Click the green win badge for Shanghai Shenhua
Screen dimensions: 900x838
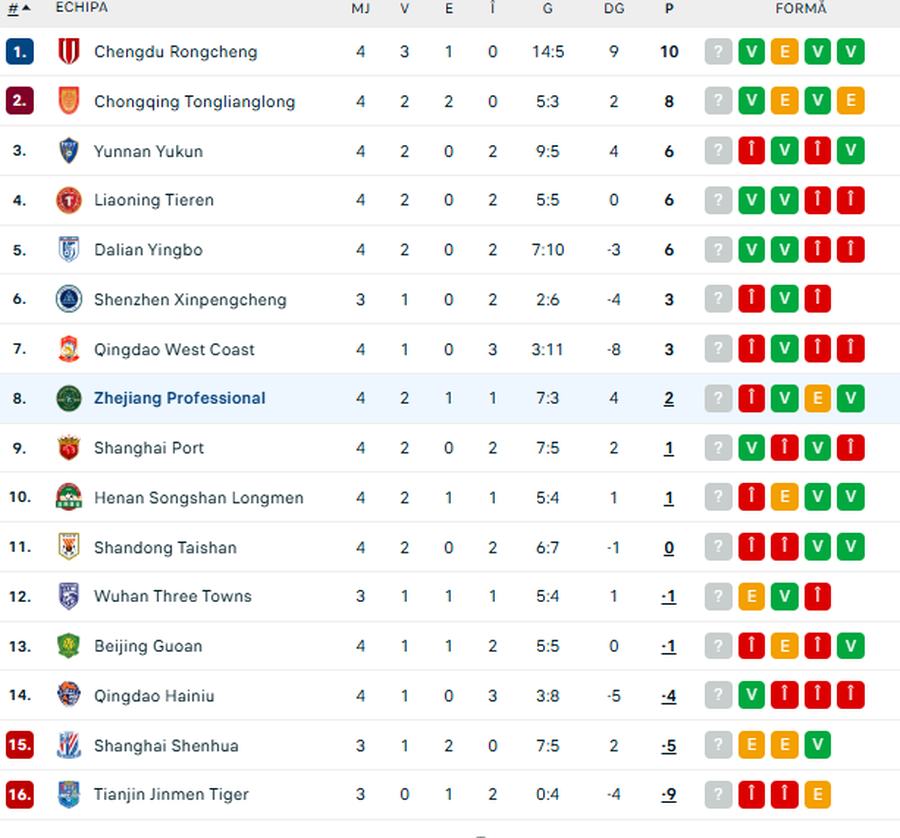(818, 745)
